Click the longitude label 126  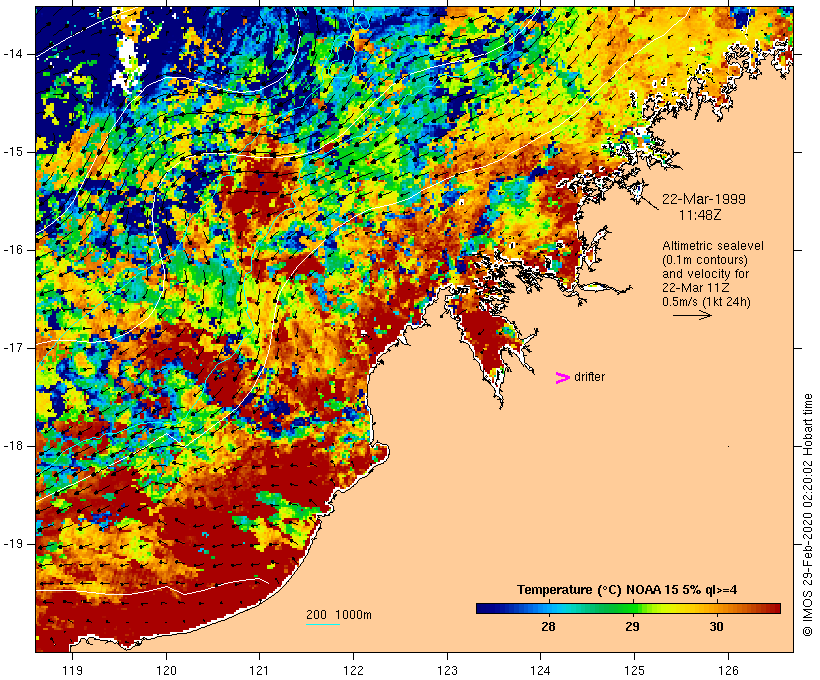coord(728,670)
